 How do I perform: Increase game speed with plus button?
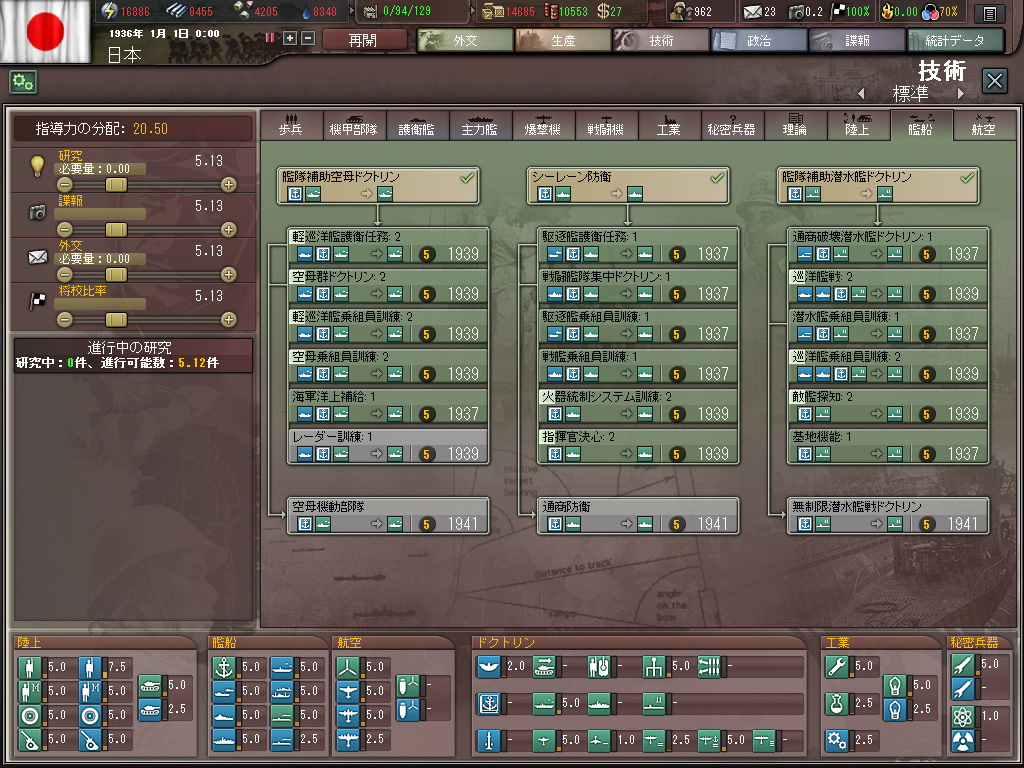click(290, 39)
